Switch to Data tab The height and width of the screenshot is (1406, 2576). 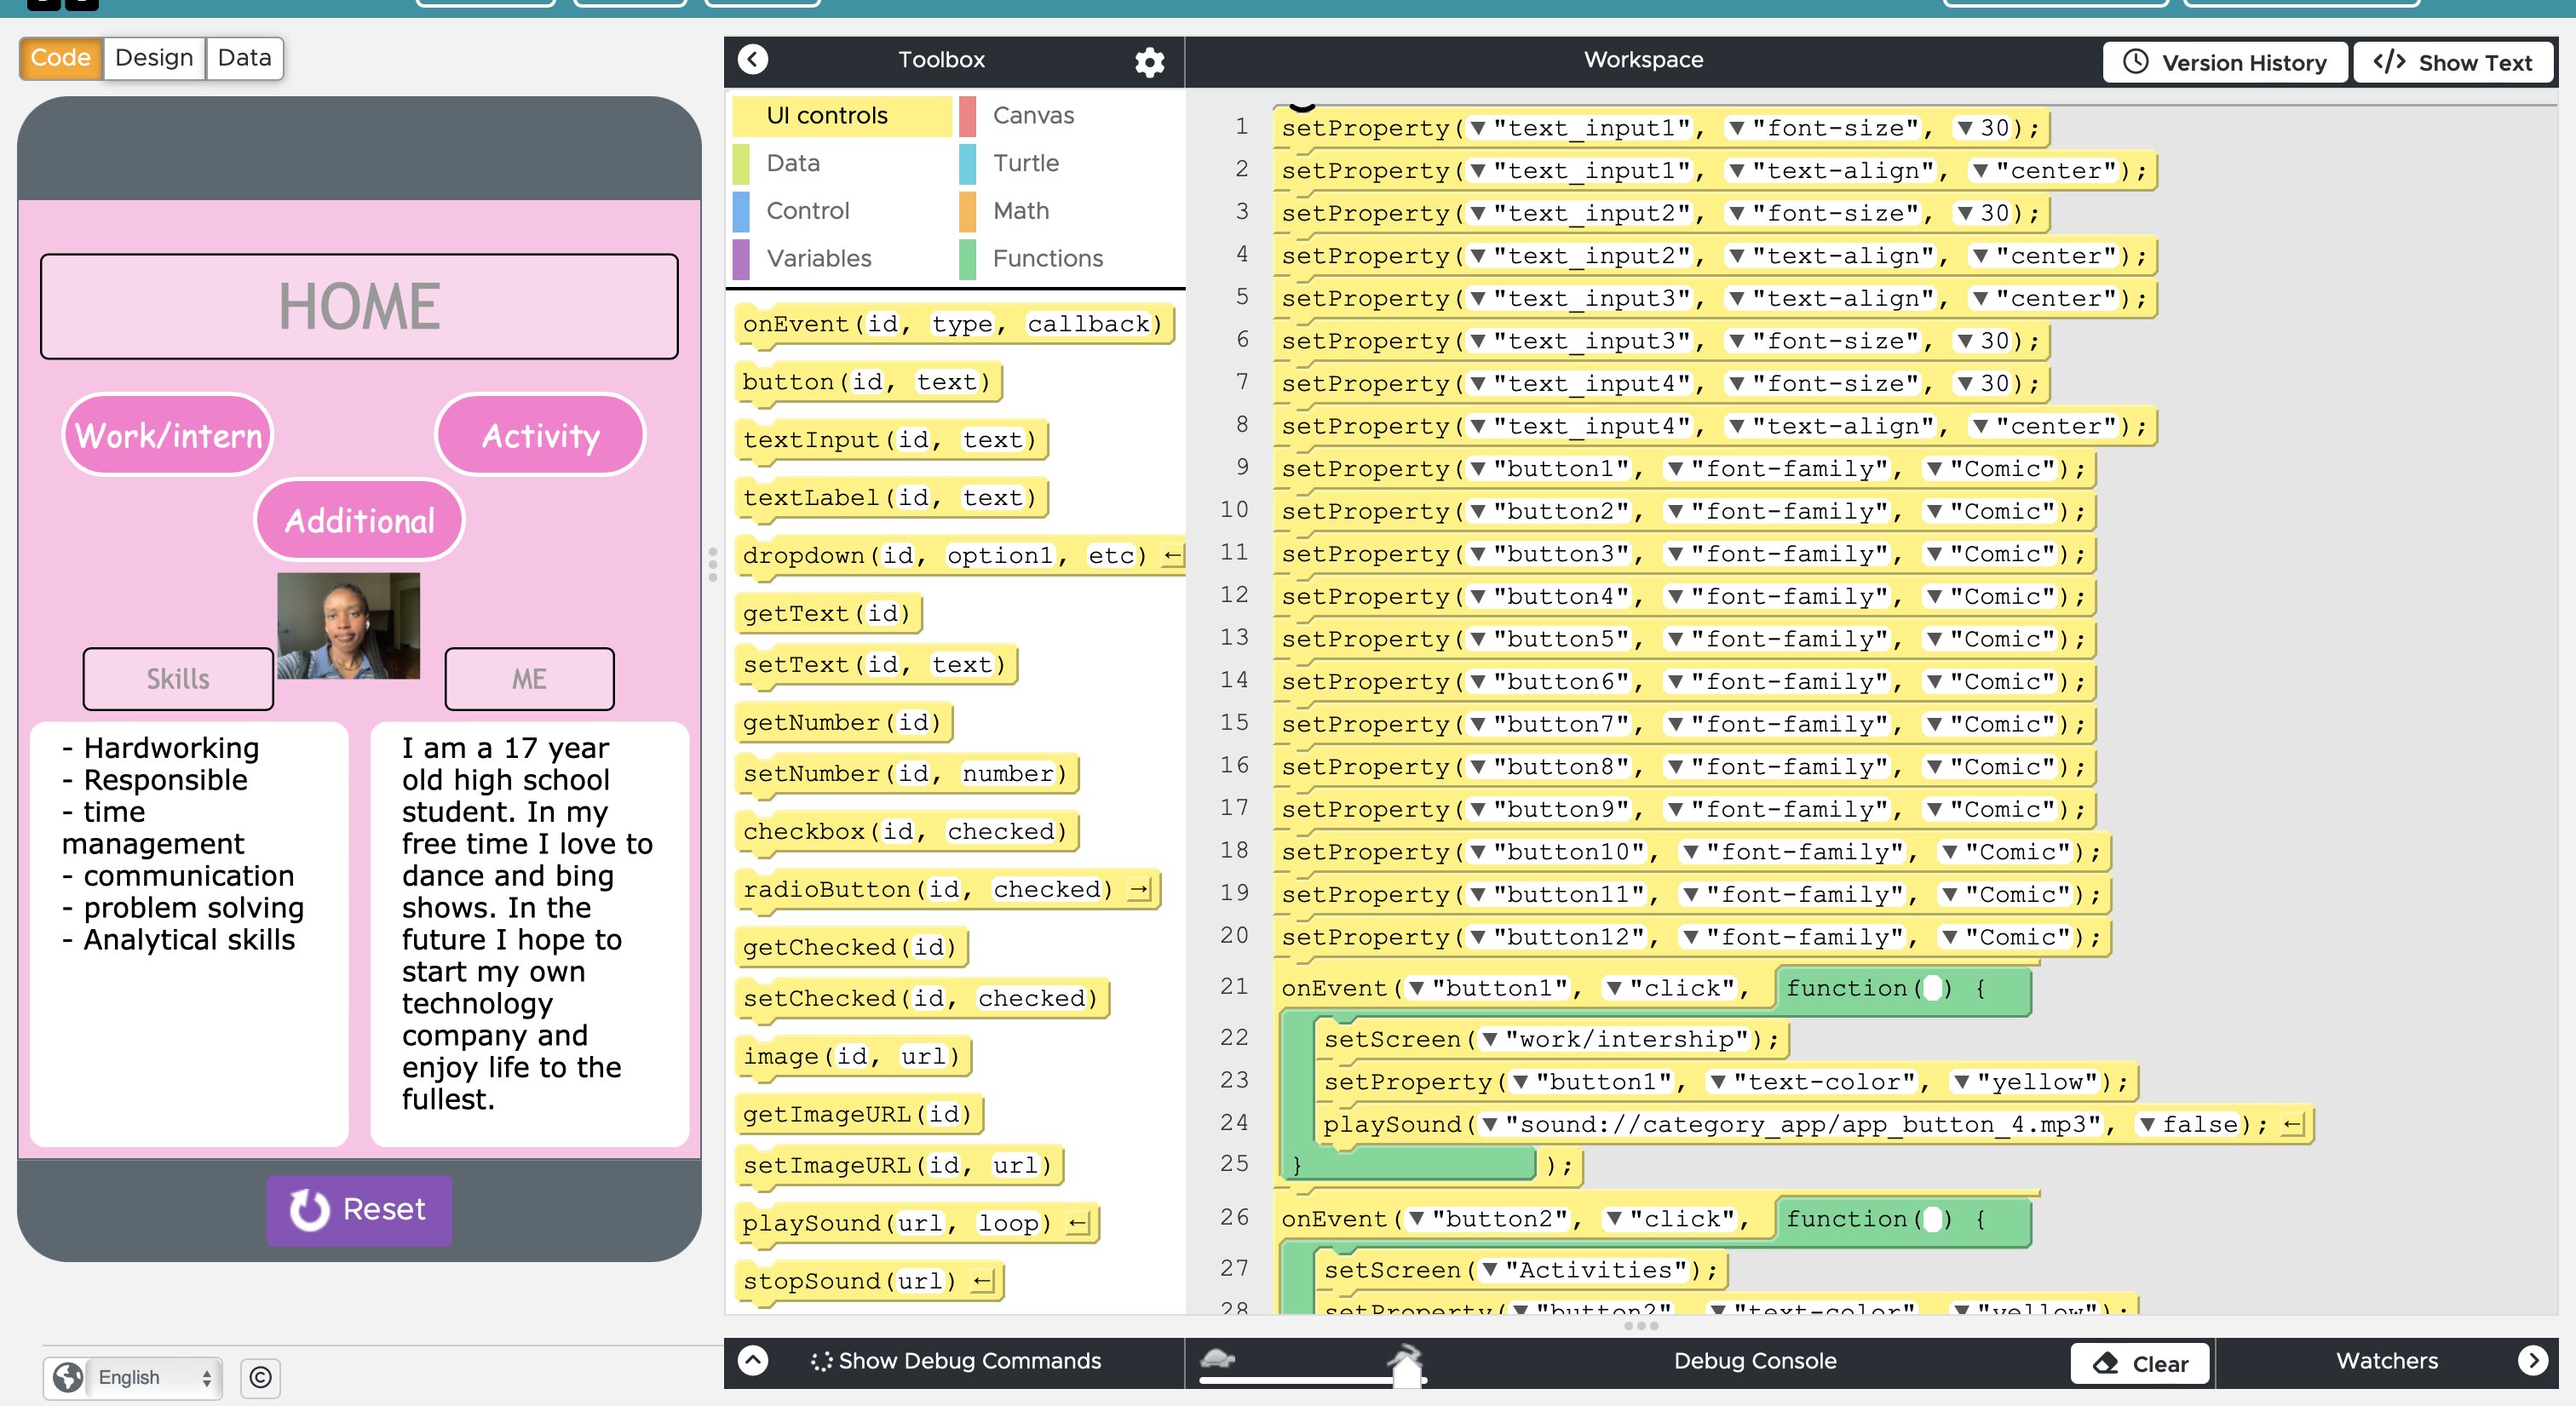click(x=244, y=58)
